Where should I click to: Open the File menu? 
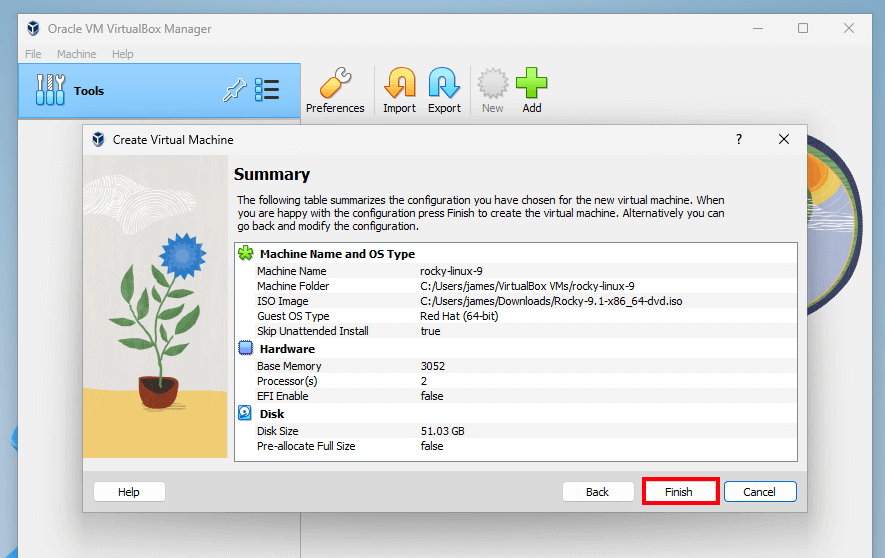[x=33, y=54]
